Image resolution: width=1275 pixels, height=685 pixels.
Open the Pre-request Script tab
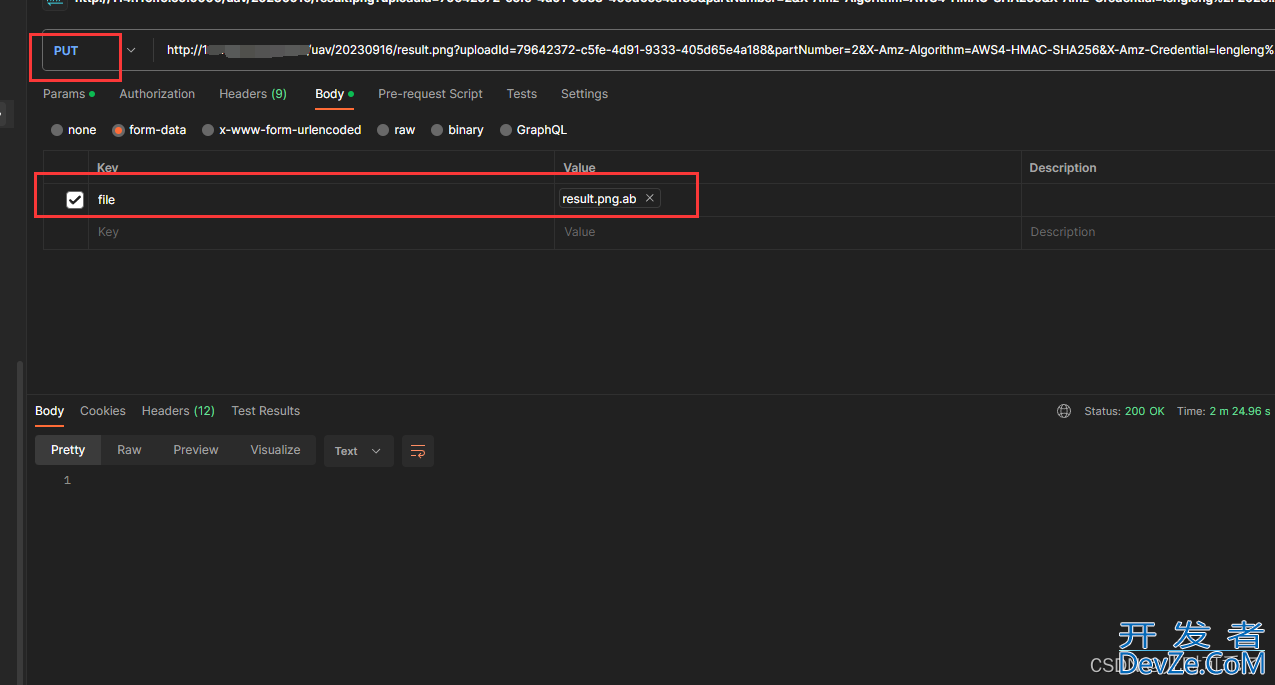(430, 94)
